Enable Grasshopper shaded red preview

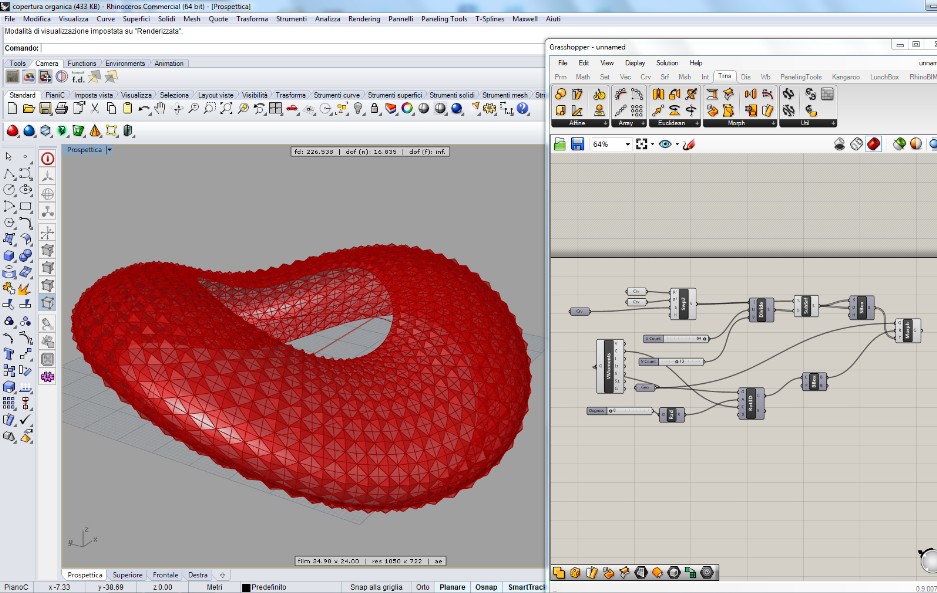click(874, 144)
